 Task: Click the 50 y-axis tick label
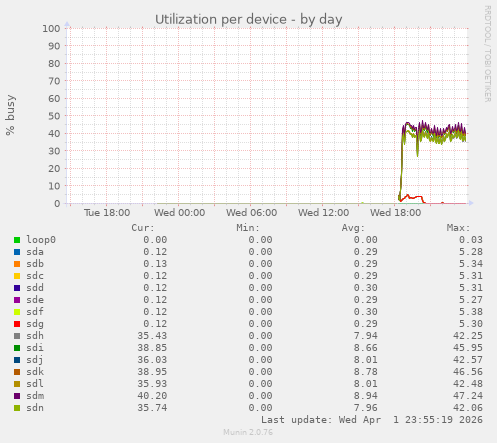(54, 116)
